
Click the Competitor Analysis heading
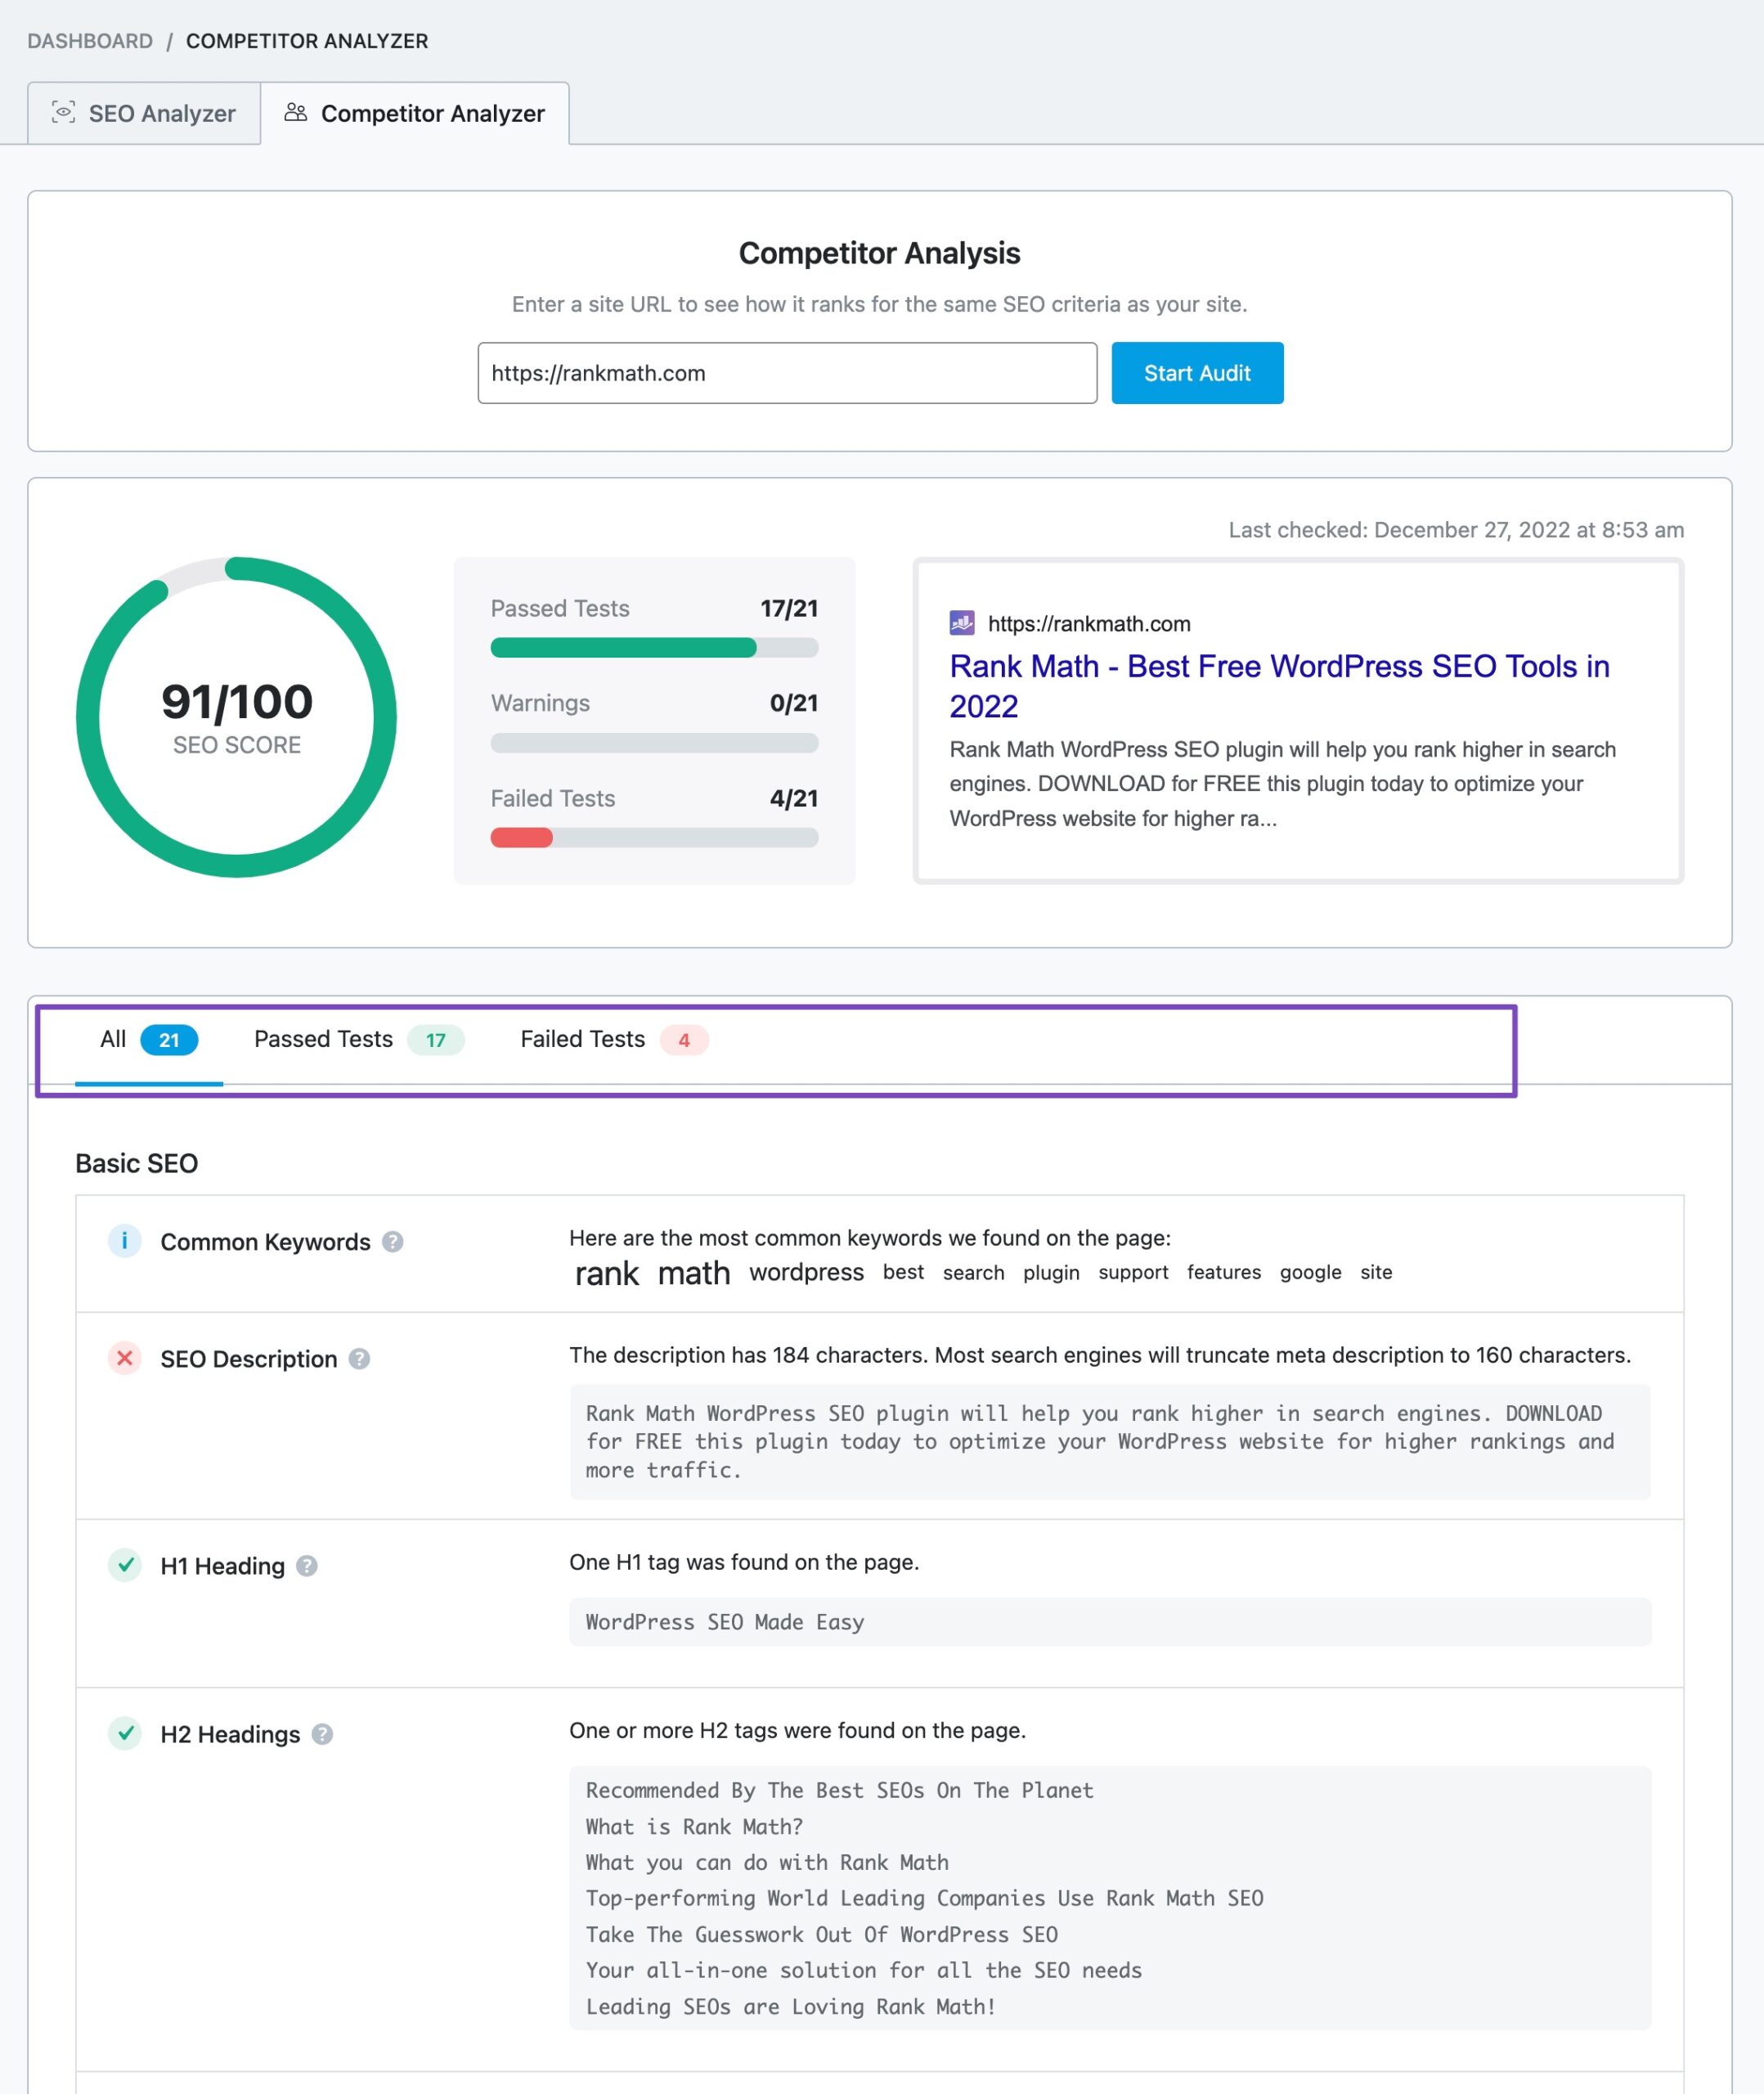pos(879,253)
